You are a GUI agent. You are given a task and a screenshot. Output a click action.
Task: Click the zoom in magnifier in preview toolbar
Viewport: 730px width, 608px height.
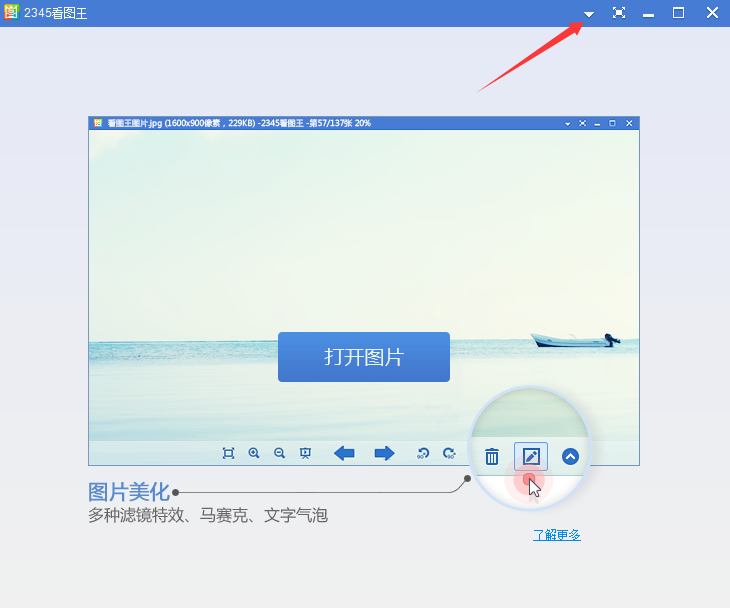pyautogui.click(x=254, y=453)
